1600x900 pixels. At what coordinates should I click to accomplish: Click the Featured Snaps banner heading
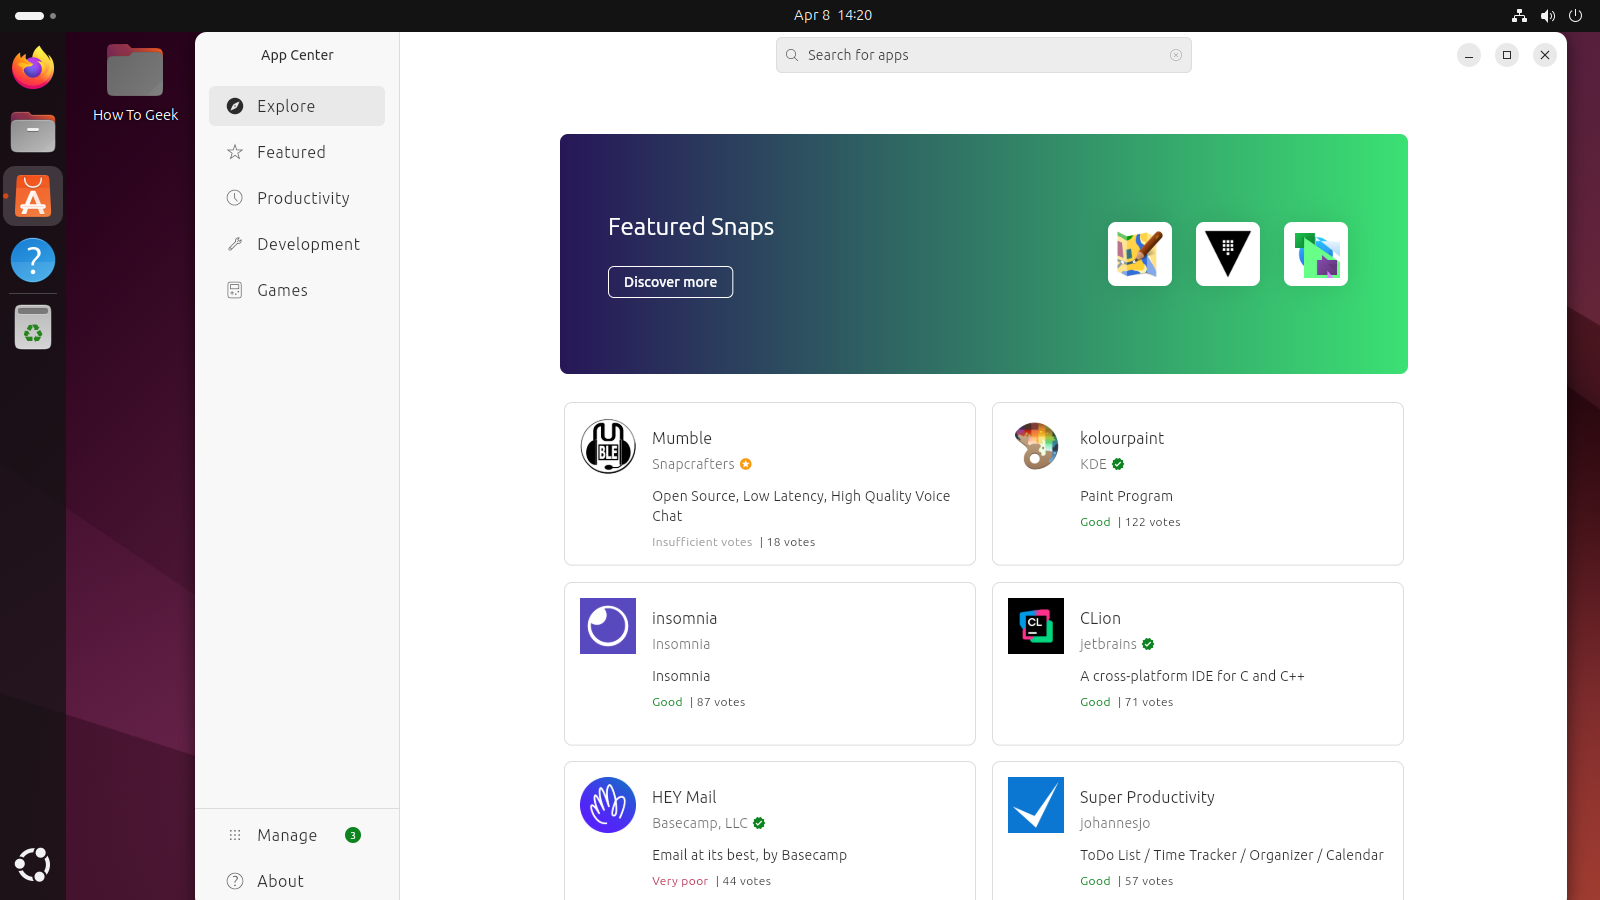pyautogui.click(x=691, y=227)
